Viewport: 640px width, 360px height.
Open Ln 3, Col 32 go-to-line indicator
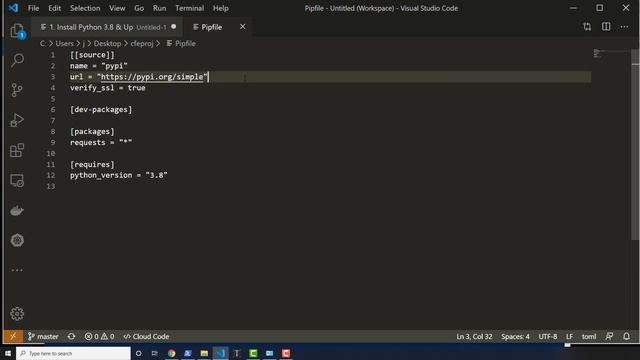[x=474, y=336]
